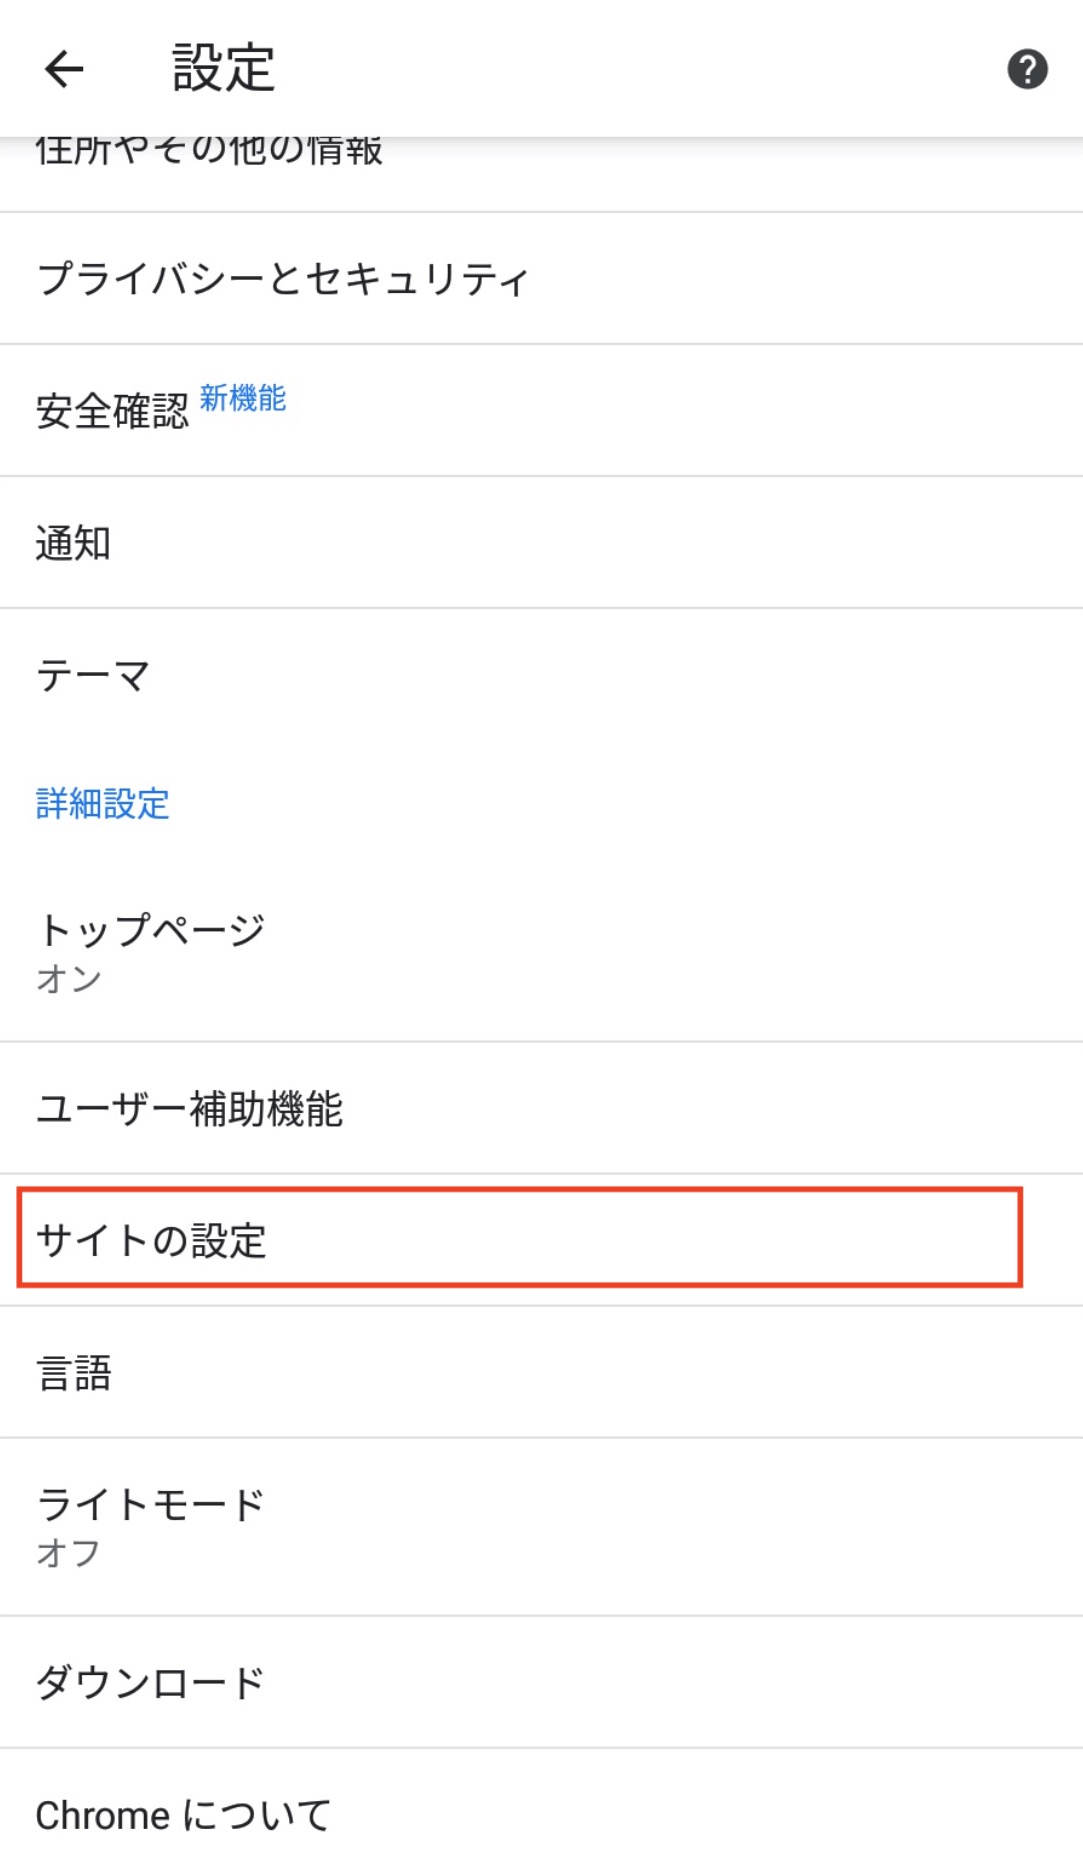Viewport: 1083px width, 1876px height.
Task: Tap the back arrow icon
Action: [64, 69]
